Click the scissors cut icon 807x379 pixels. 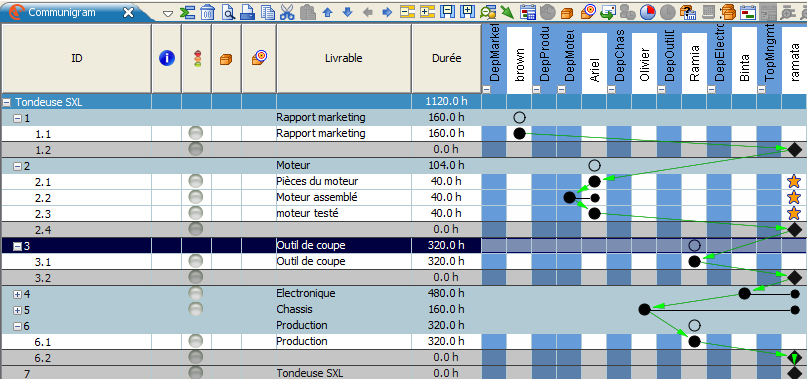point(287,12)
